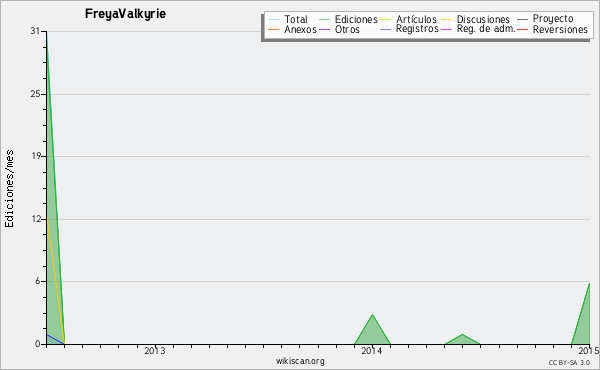The height and width of the screenshot is (370, 600).
Task: Click the 2014 x-axis label
Action: (372, 350)
